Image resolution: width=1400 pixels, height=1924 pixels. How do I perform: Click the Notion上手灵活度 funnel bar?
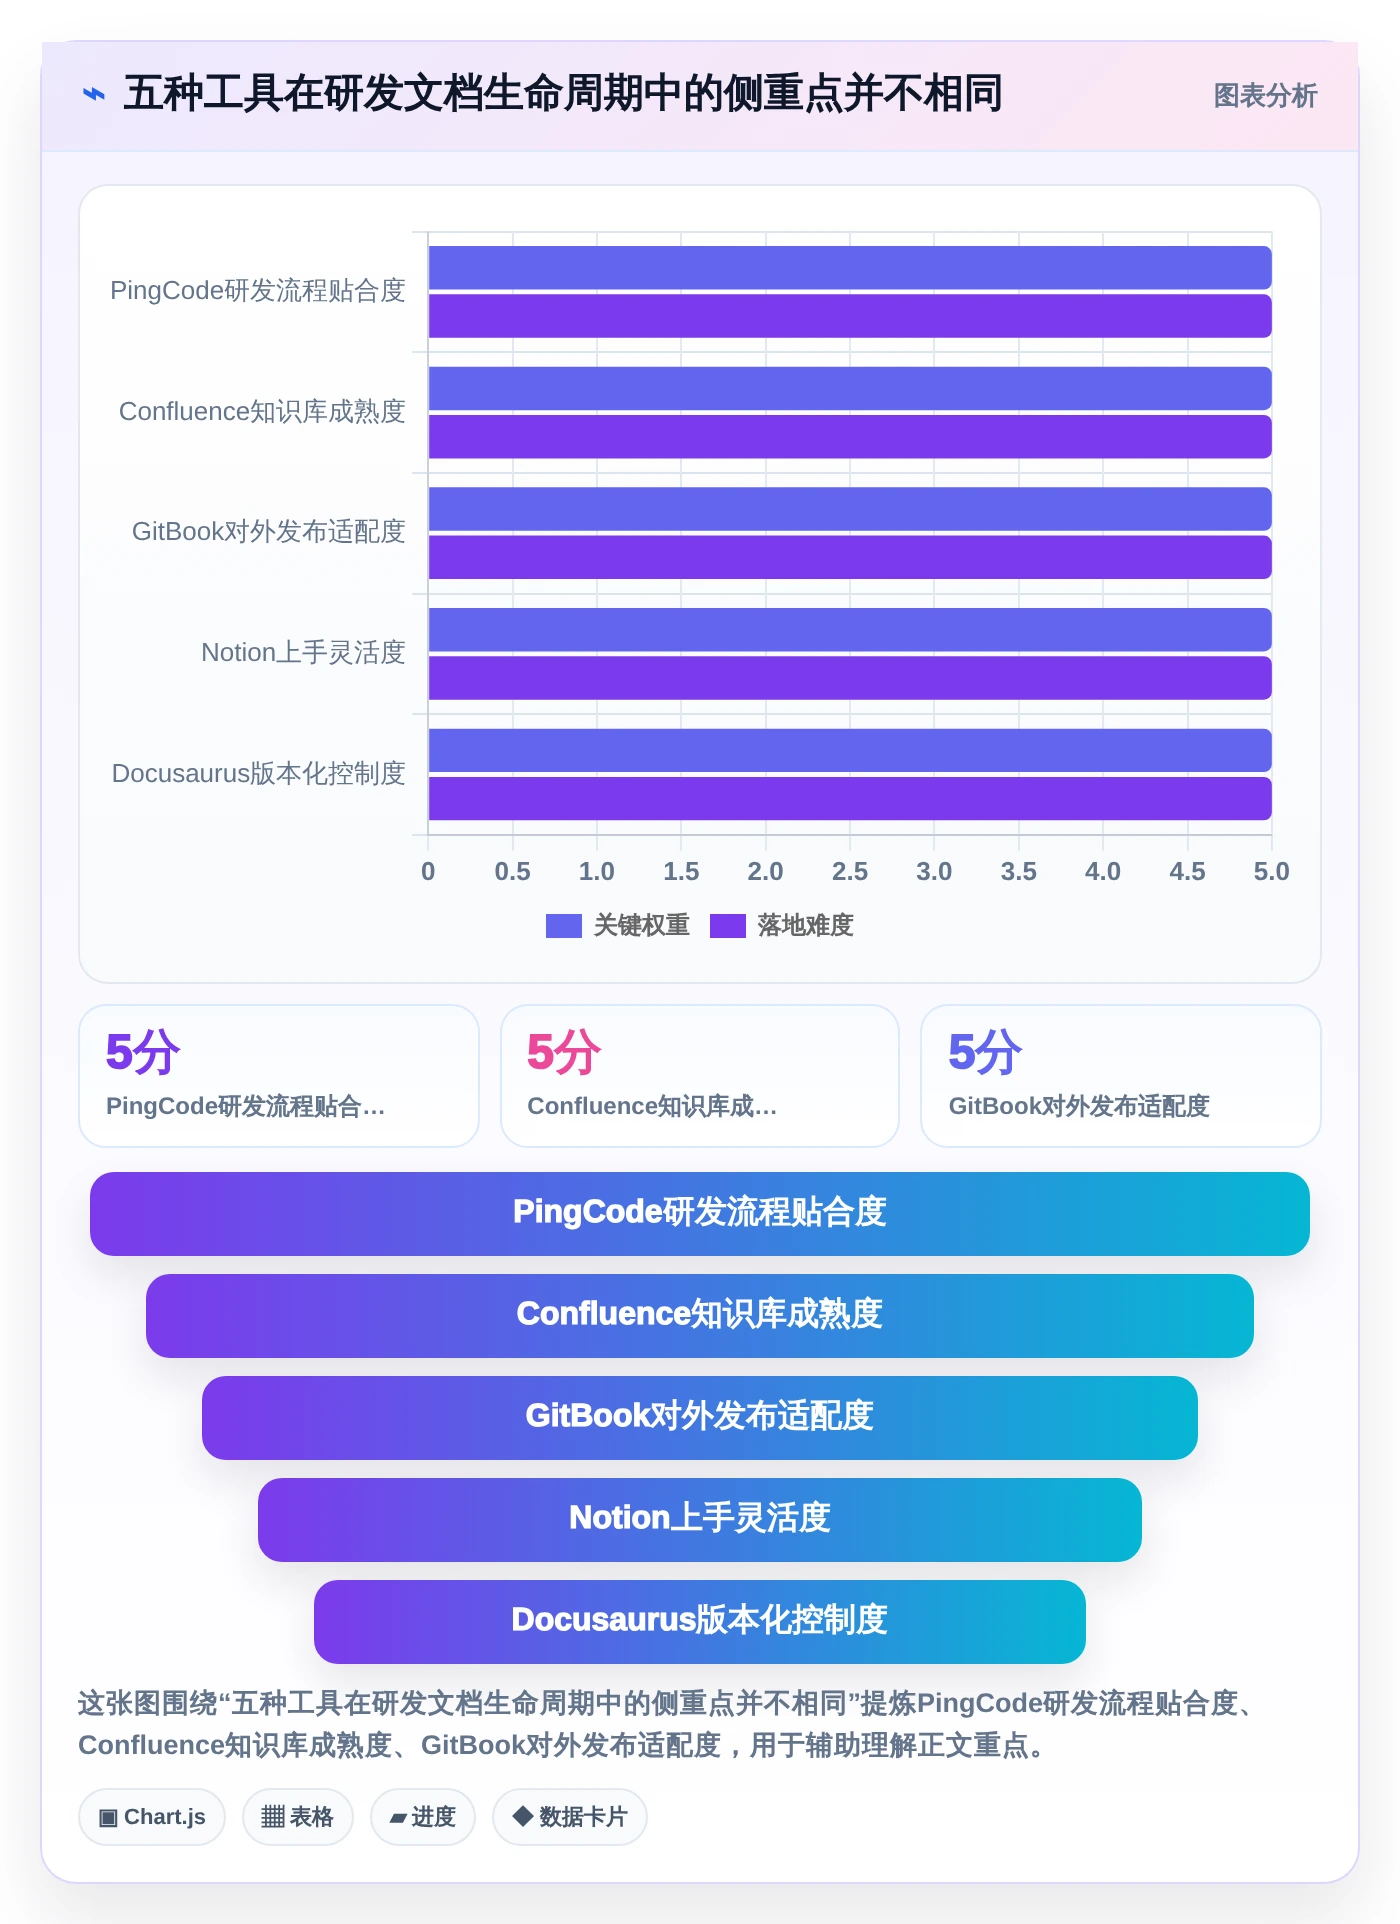(700, 1520)
